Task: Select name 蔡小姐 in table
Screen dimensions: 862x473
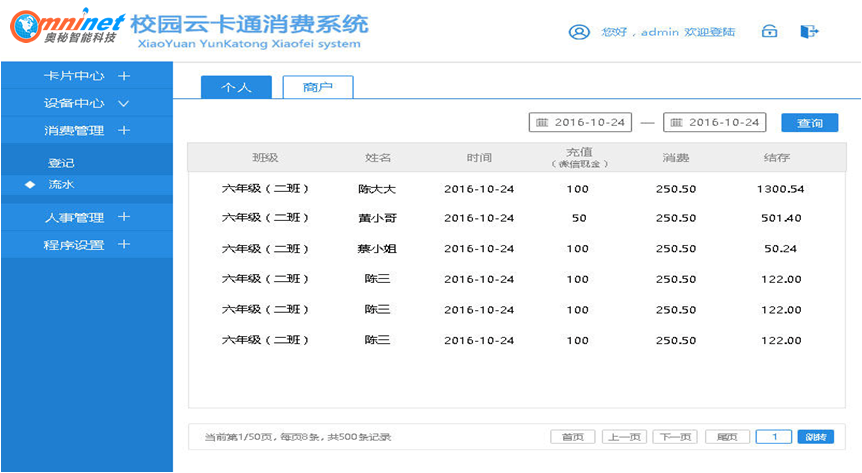Action: [377, 249]
